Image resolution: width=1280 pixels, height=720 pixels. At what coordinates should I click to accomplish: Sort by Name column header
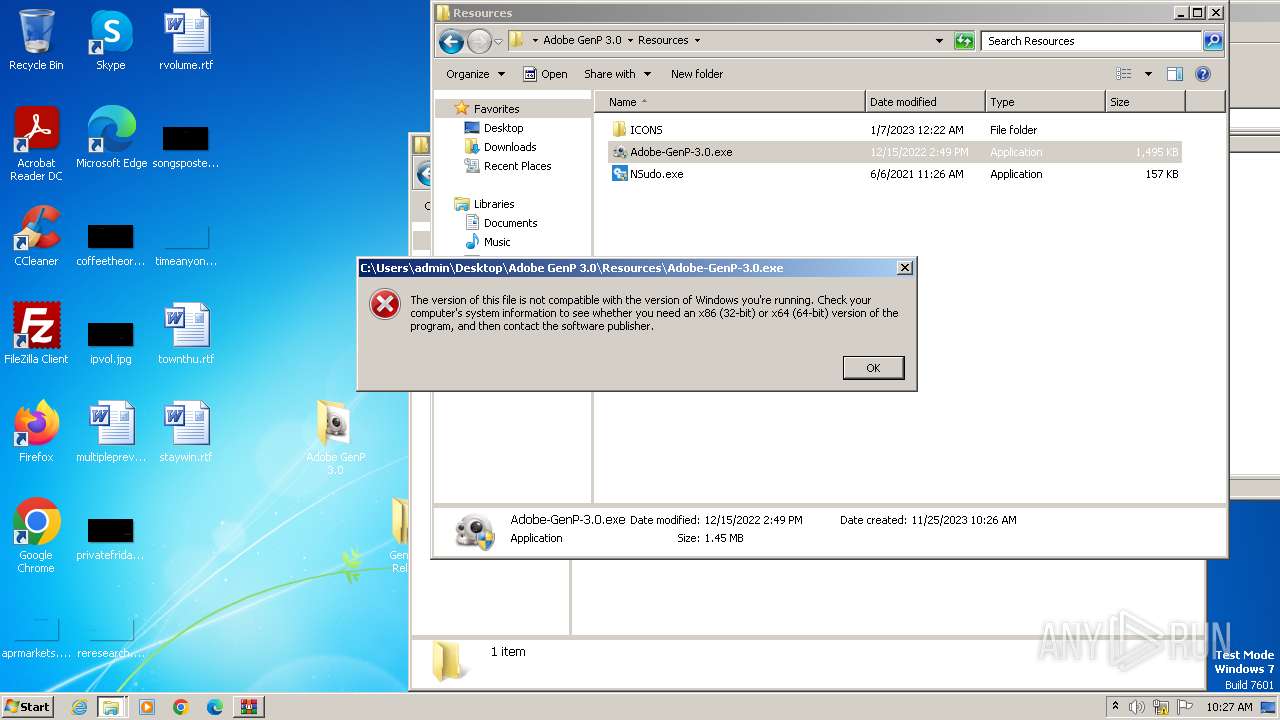coord(729,102)
